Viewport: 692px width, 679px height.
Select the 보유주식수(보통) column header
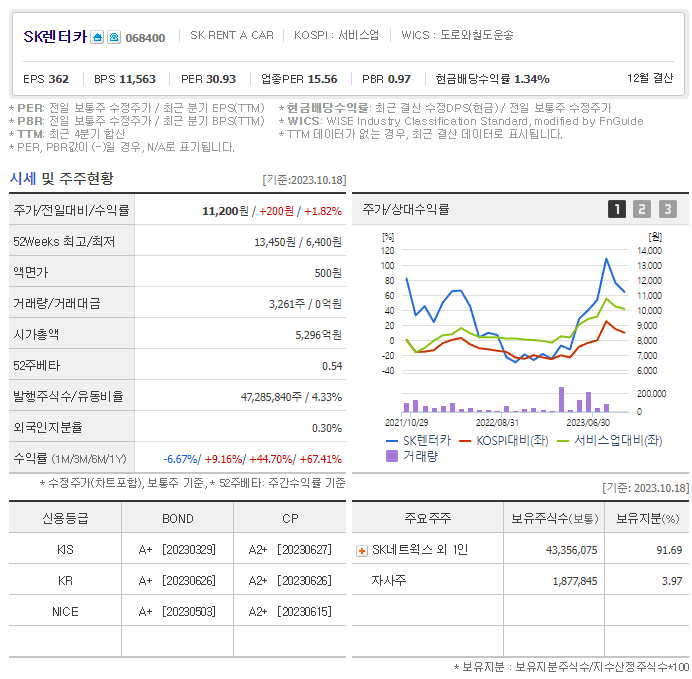point(555,518)
